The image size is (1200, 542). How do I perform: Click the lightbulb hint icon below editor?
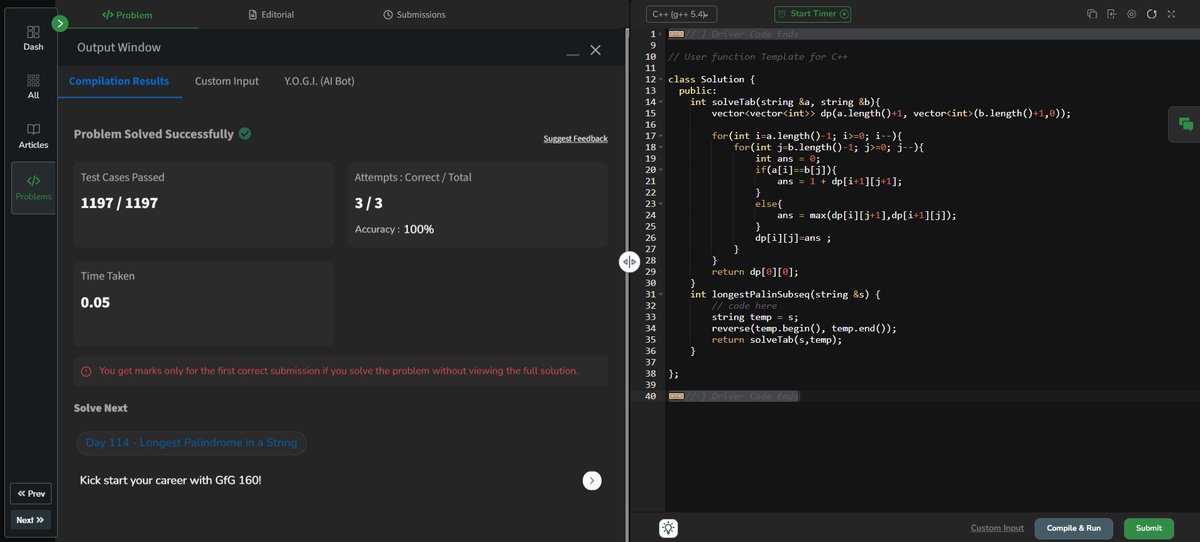pos(668,528)
